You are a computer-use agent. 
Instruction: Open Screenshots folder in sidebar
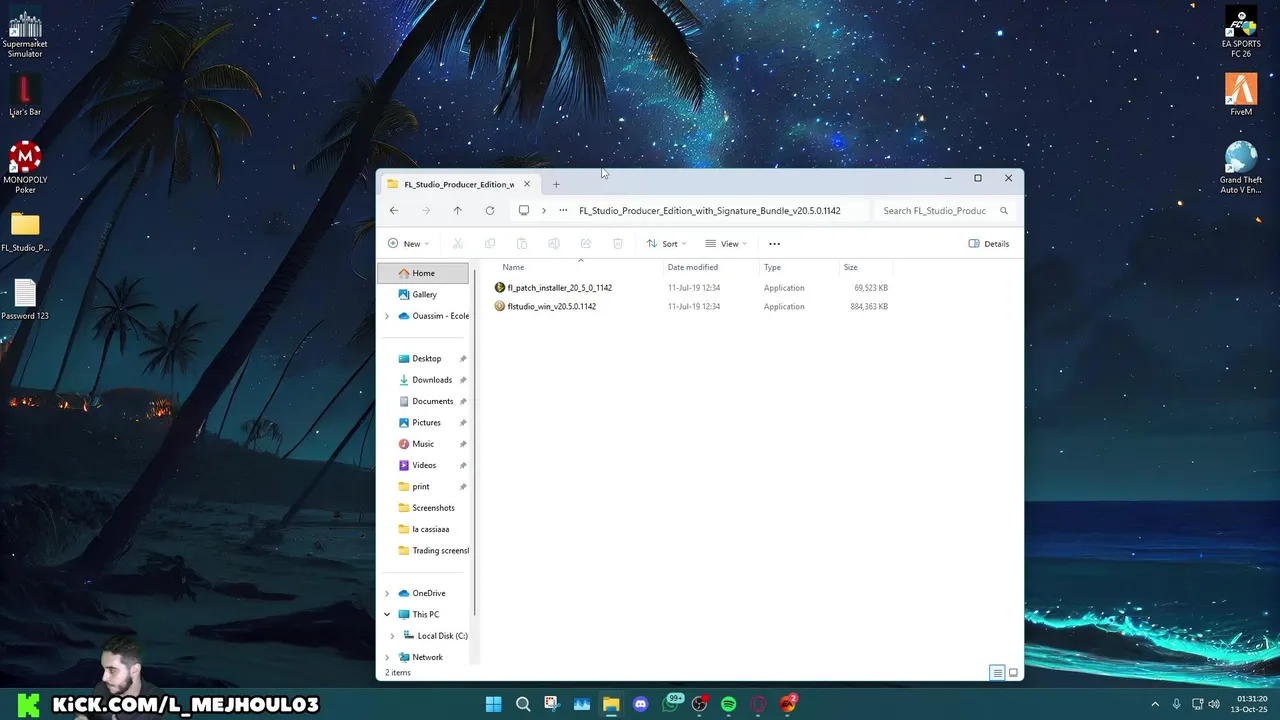pyautogui.click(x=433, y=508)
